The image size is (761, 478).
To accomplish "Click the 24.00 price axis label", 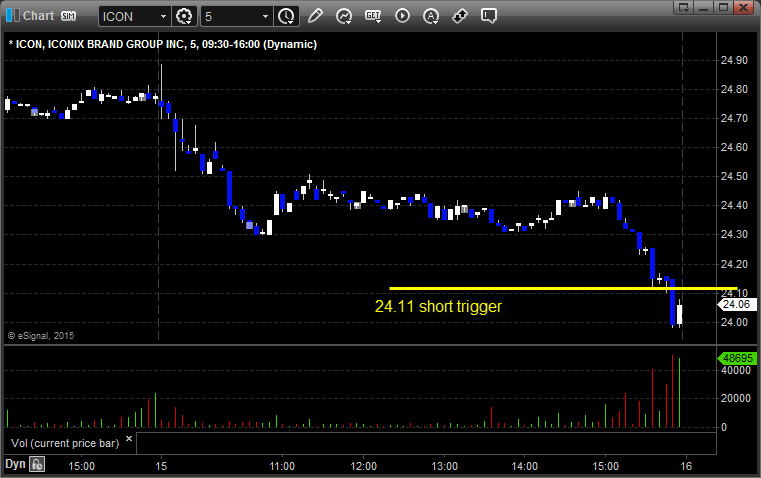I will pyautogui.click(x=734, y=322).
